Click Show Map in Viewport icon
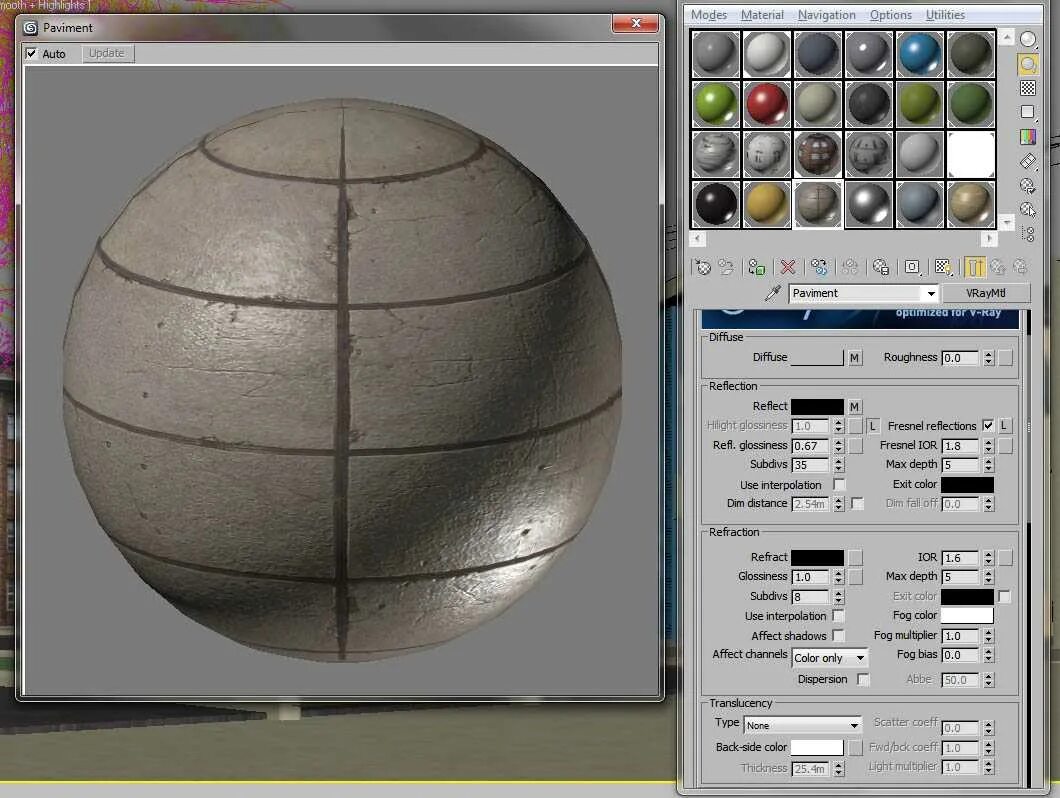This screenshot has width=1060, height=798. coord(942,268)
